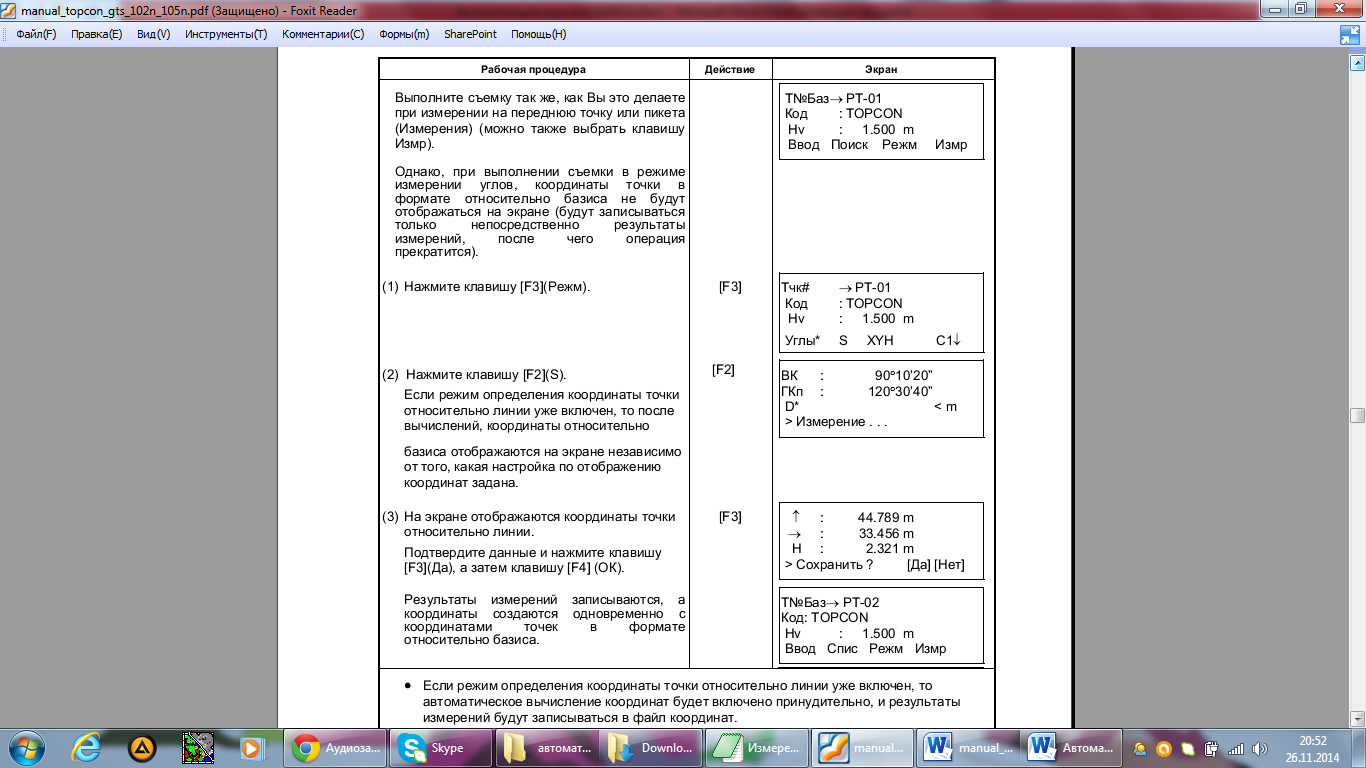Click the colorful mosaic taskbar icon

coord(197,747)
